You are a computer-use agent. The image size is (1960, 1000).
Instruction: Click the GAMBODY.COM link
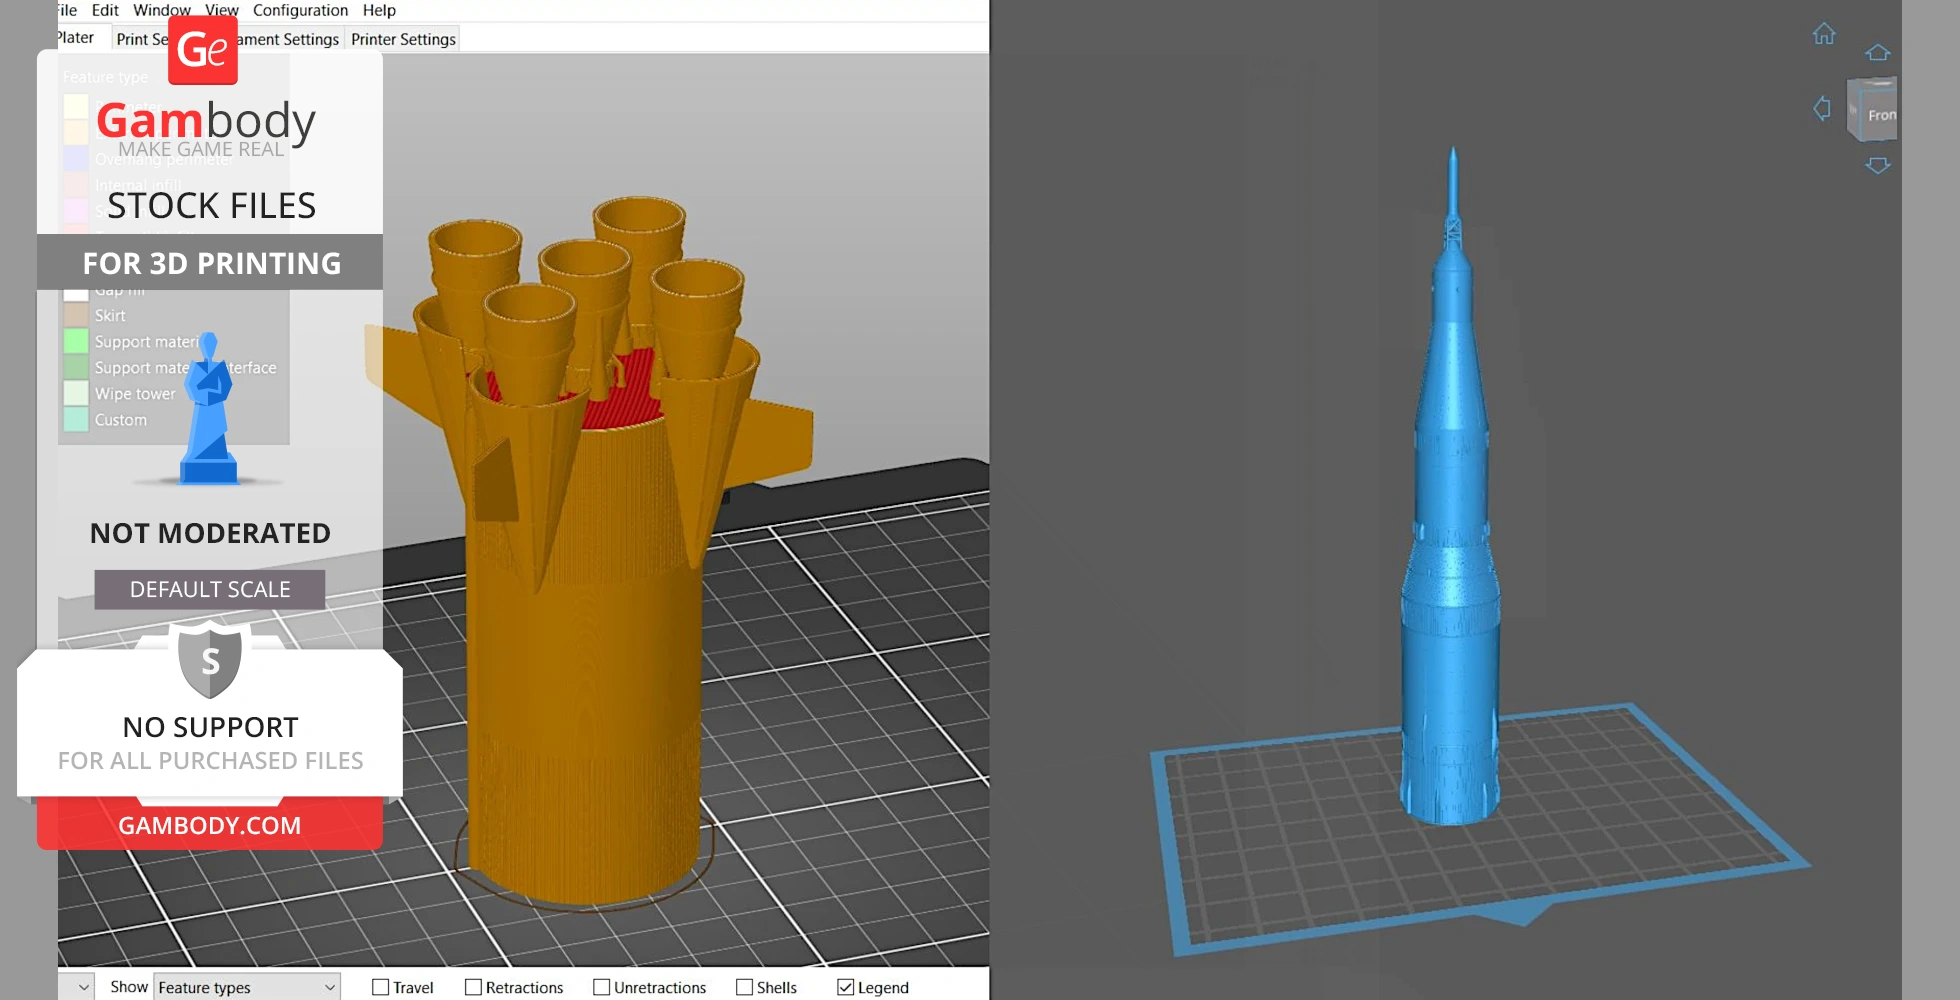click(210, 825)
